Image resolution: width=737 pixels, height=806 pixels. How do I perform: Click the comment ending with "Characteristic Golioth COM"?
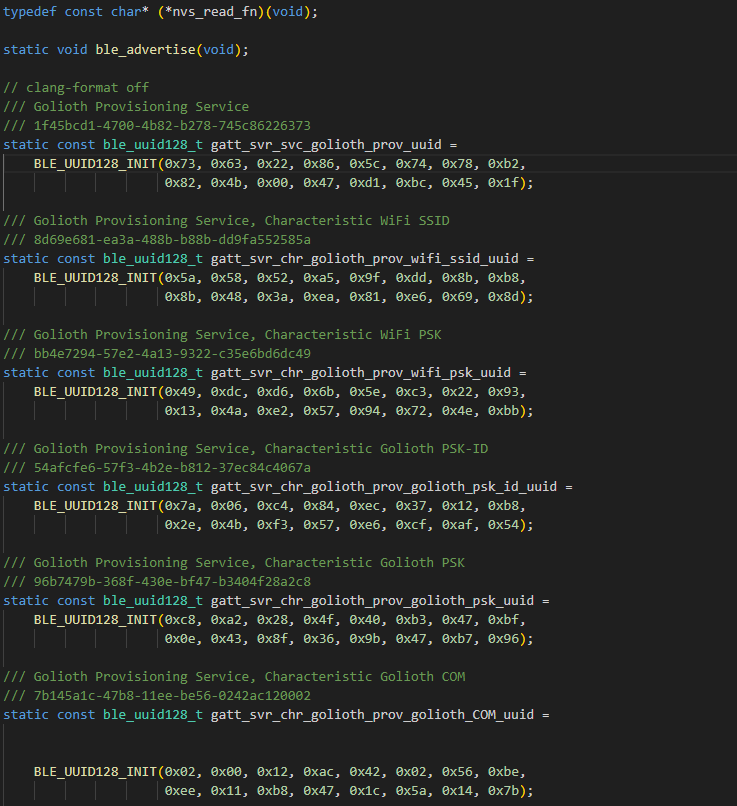(234, 677)
